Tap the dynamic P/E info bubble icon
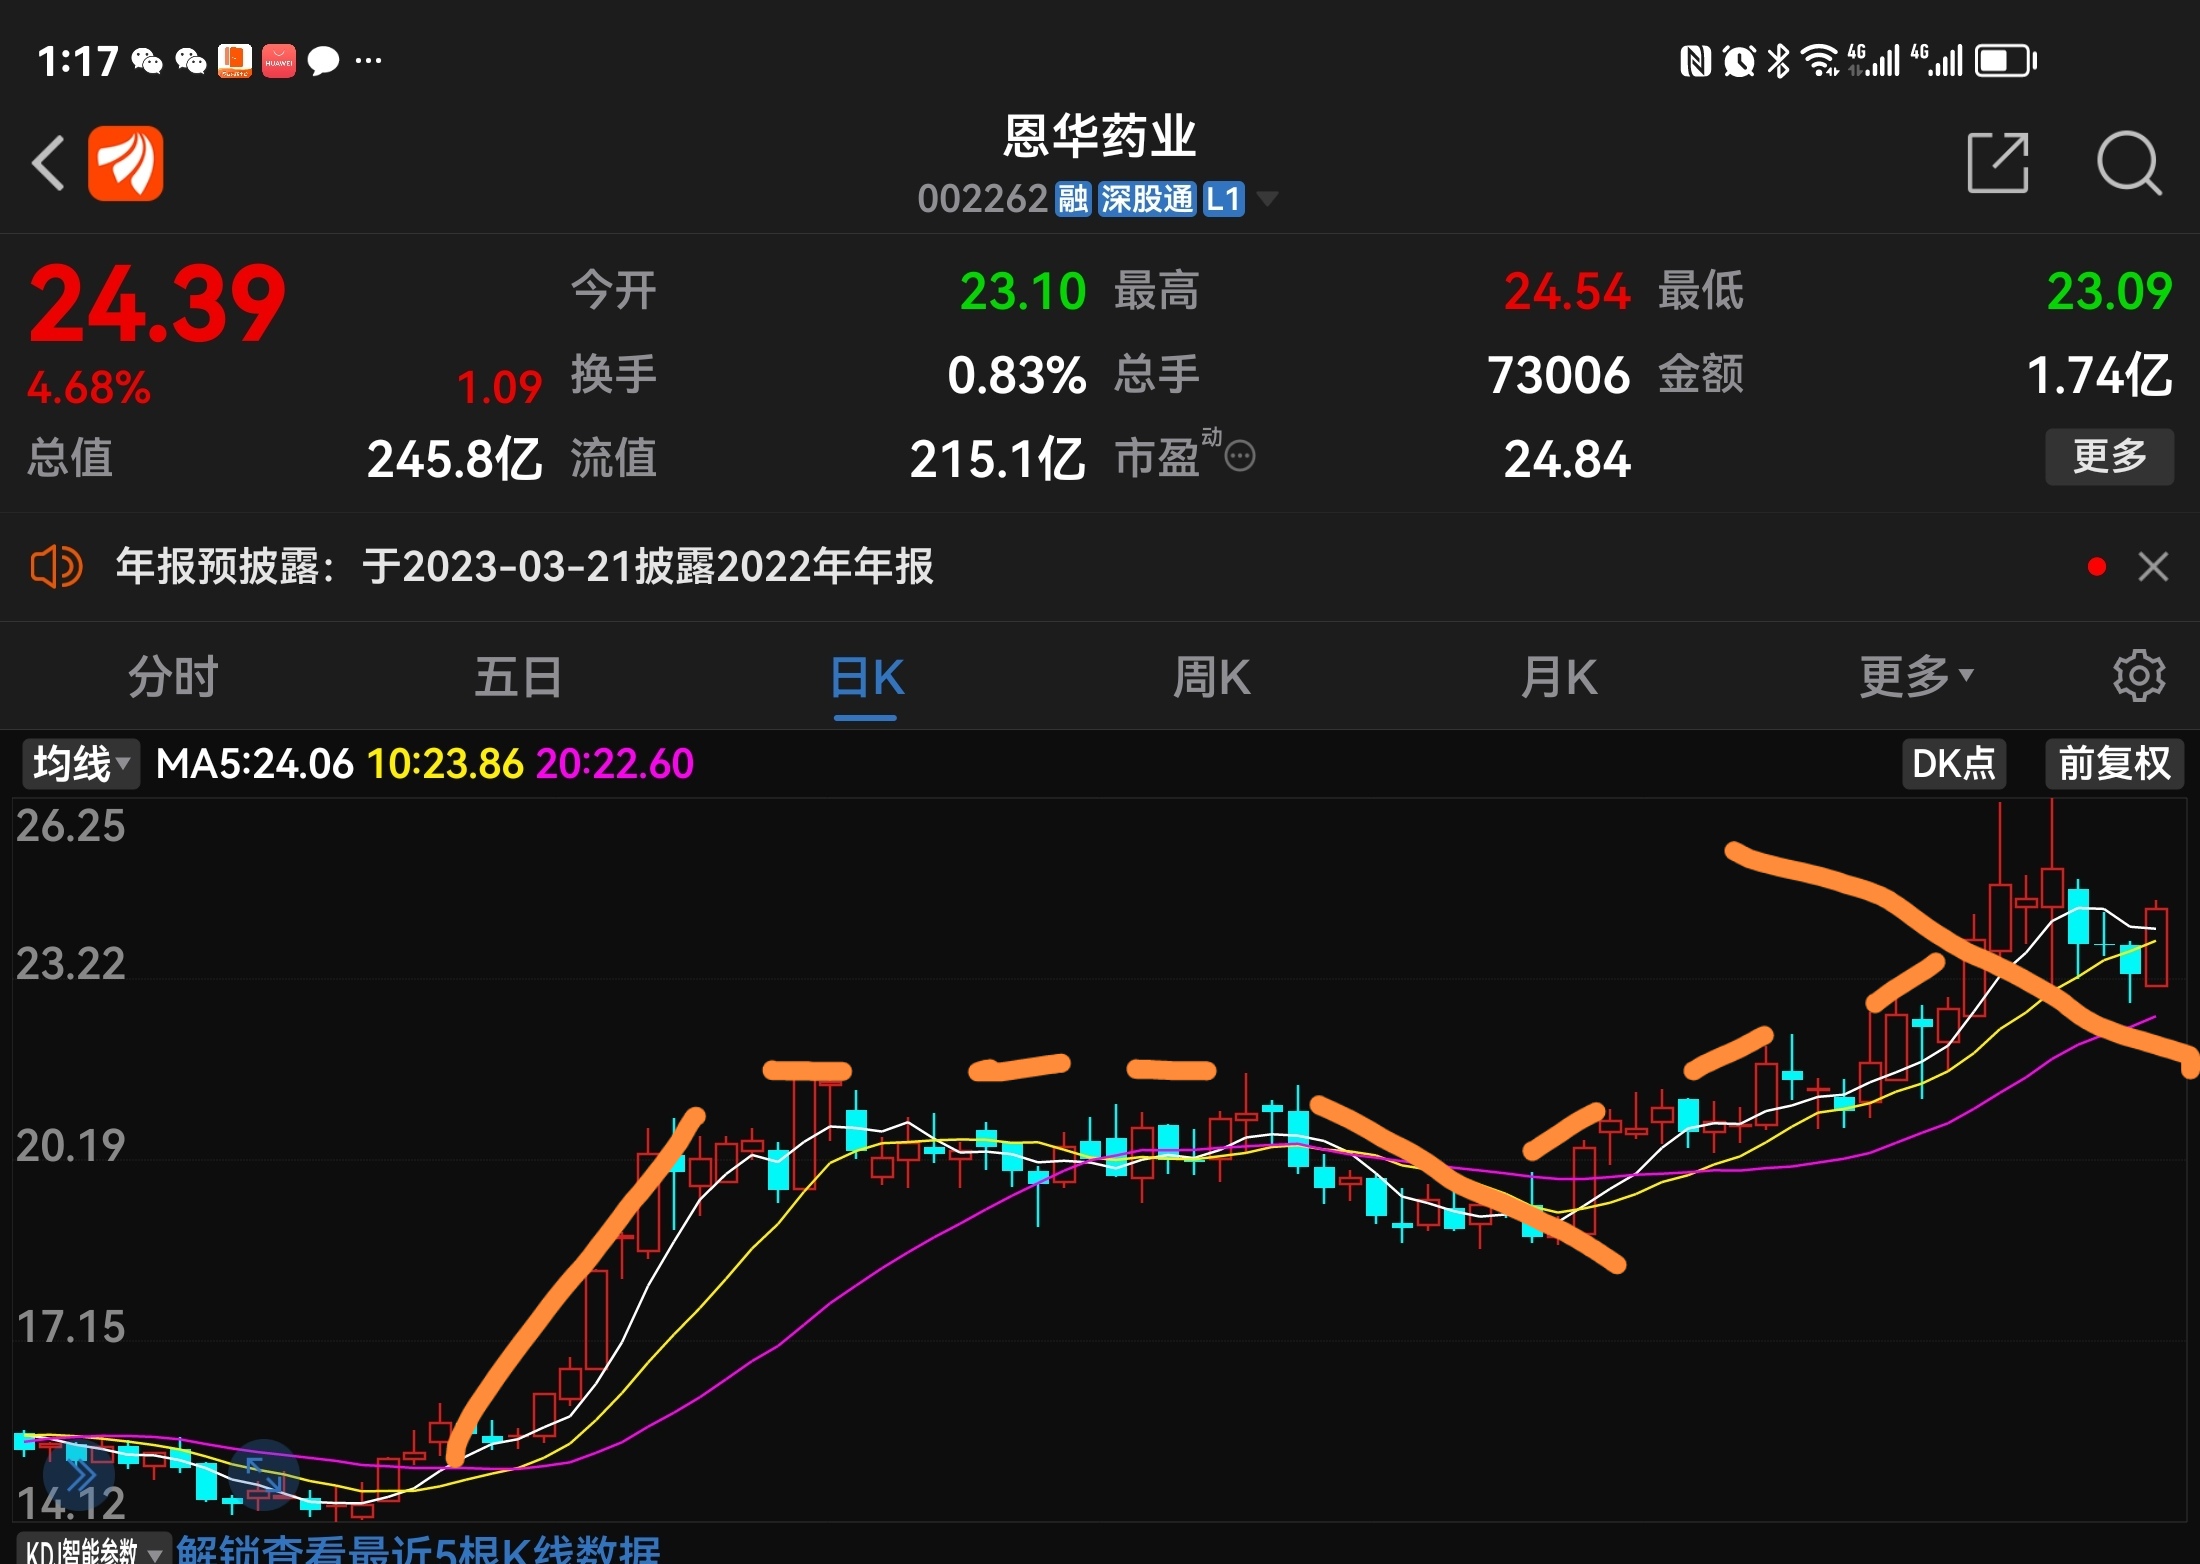This screenshot has width=2200, height=1564. (1240, 457)
